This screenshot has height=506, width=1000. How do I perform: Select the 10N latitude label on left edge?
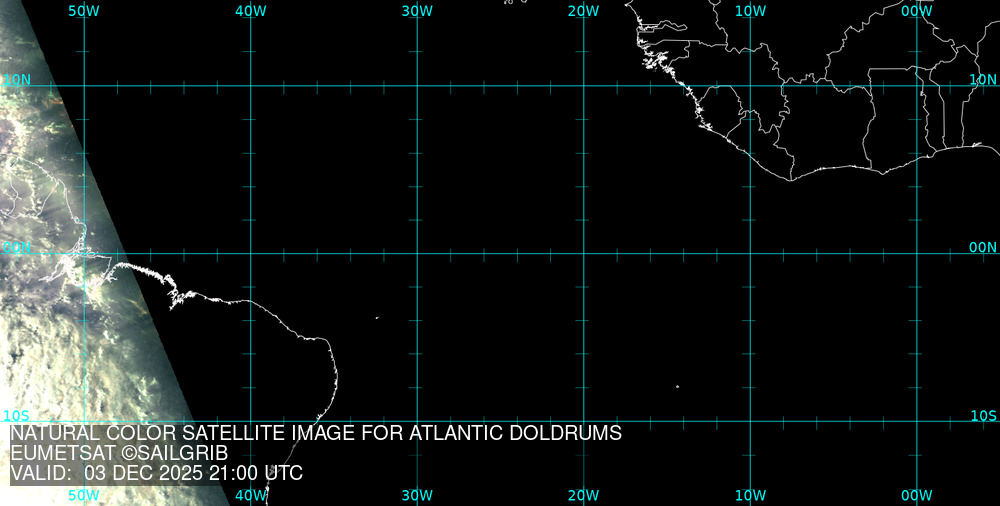click(16, 79)
